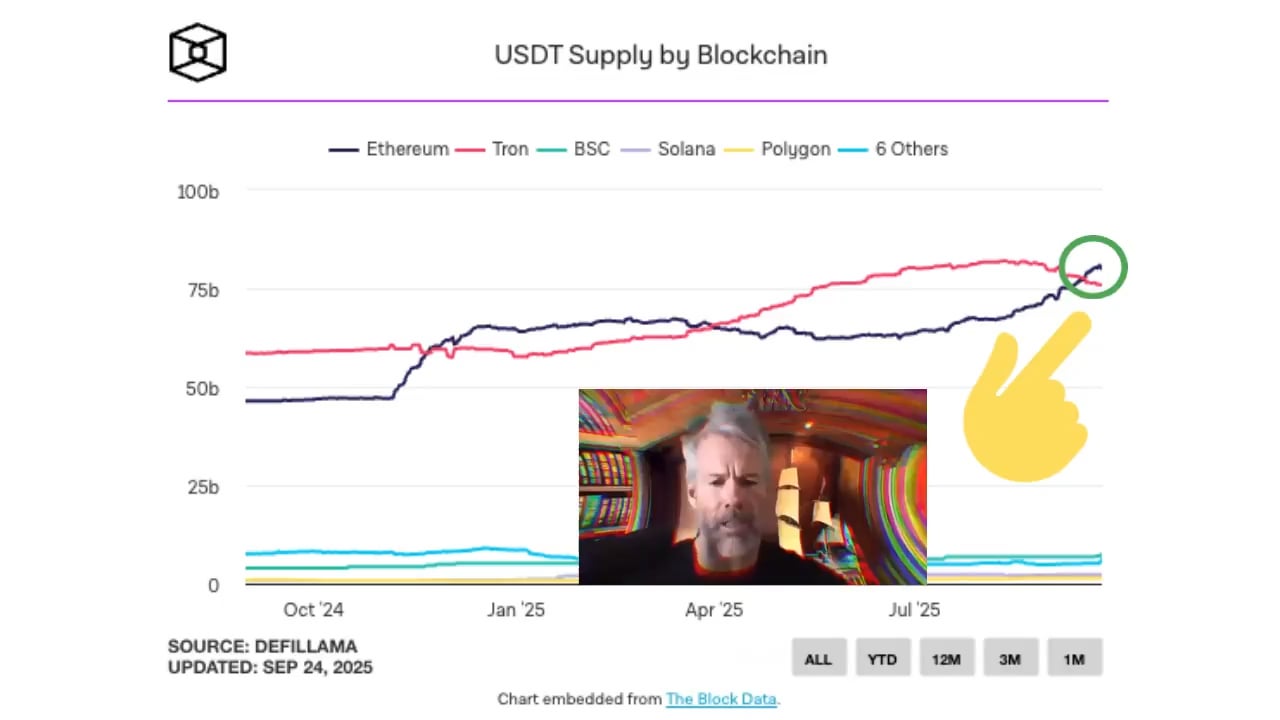The width and height of the screenshot is (1280, 720).
Task: Click the green circle annotation
Action: [1093, 267]
